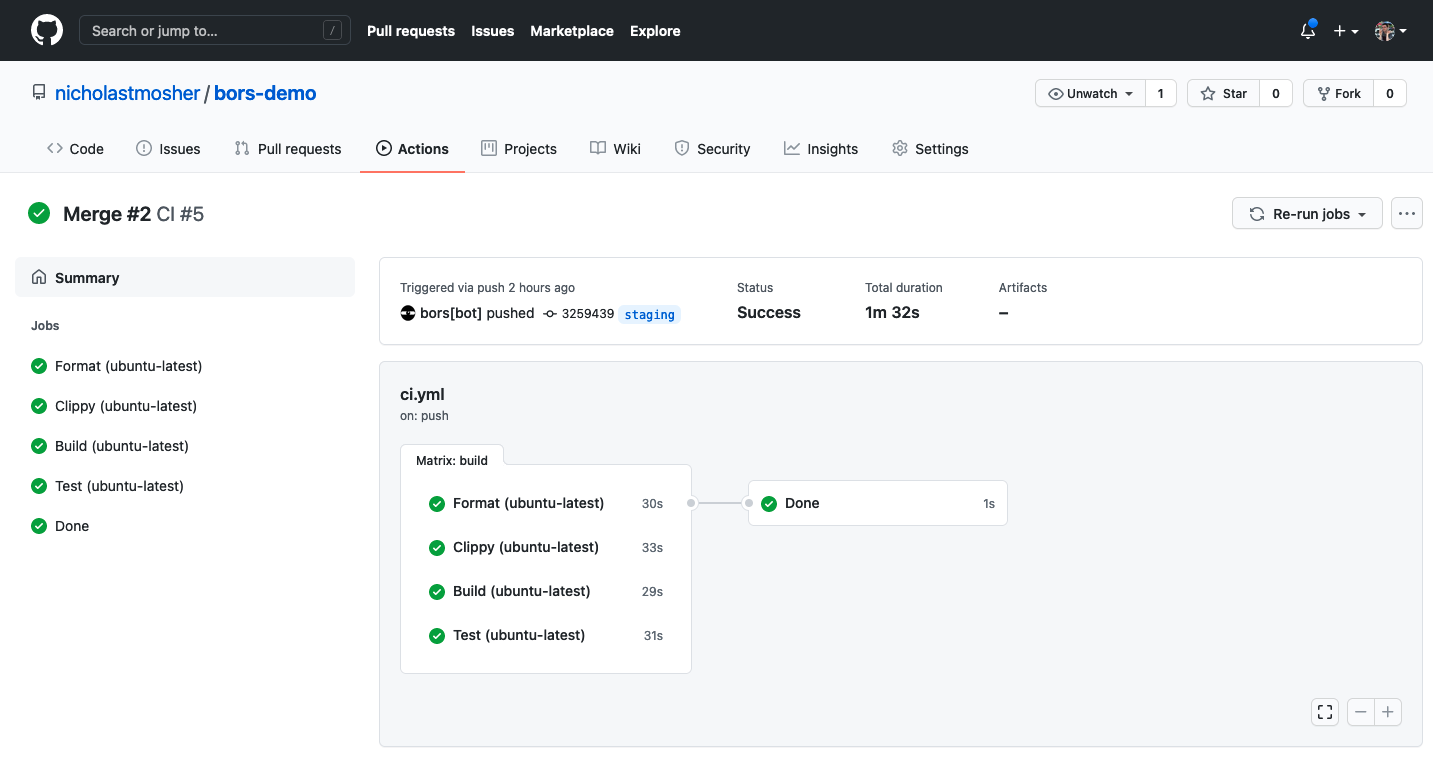Open the notifications bell
Screen dimensions: 1433x762
[1307, 31]
